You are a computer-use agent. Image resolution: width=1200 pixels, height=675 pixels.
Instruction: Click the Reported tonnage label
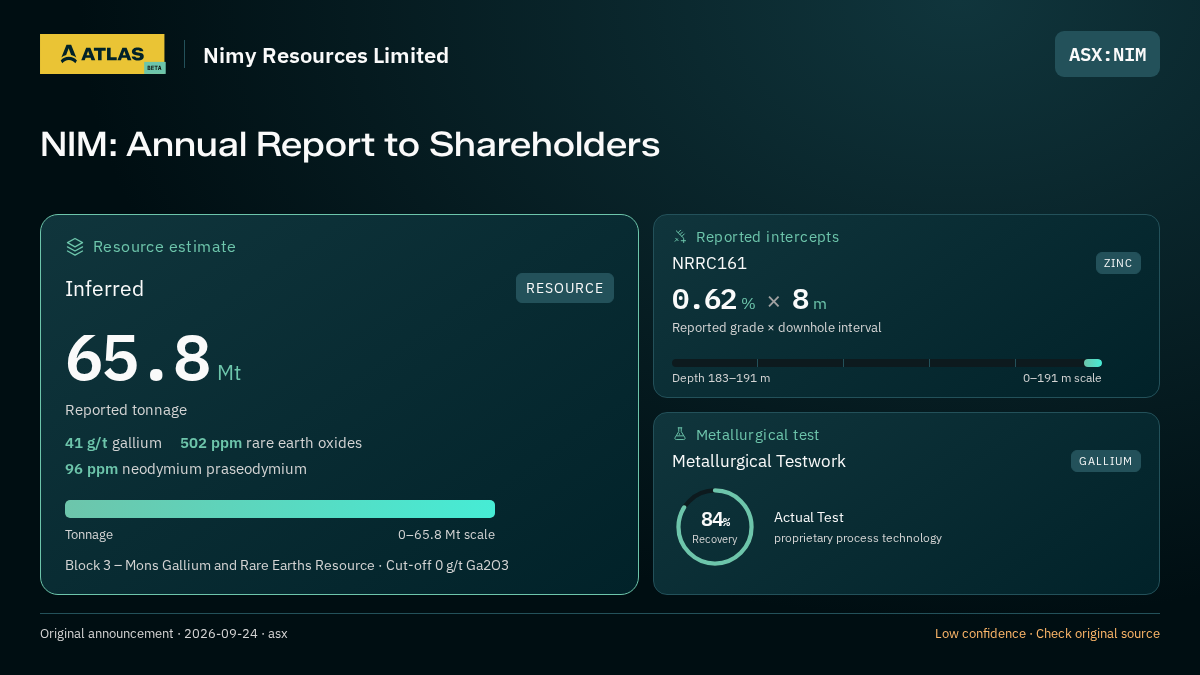point(126,410)
